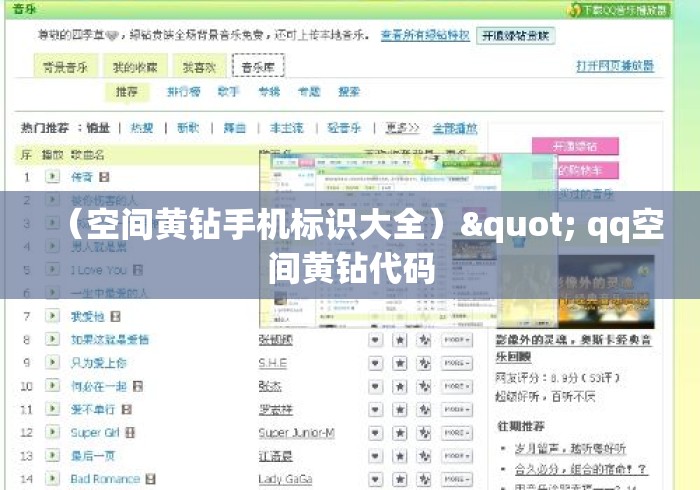Image resolution: width=700 pixels, height=490 pixels.
Task: Play song 13 最后一页
Action: (52, 455)
